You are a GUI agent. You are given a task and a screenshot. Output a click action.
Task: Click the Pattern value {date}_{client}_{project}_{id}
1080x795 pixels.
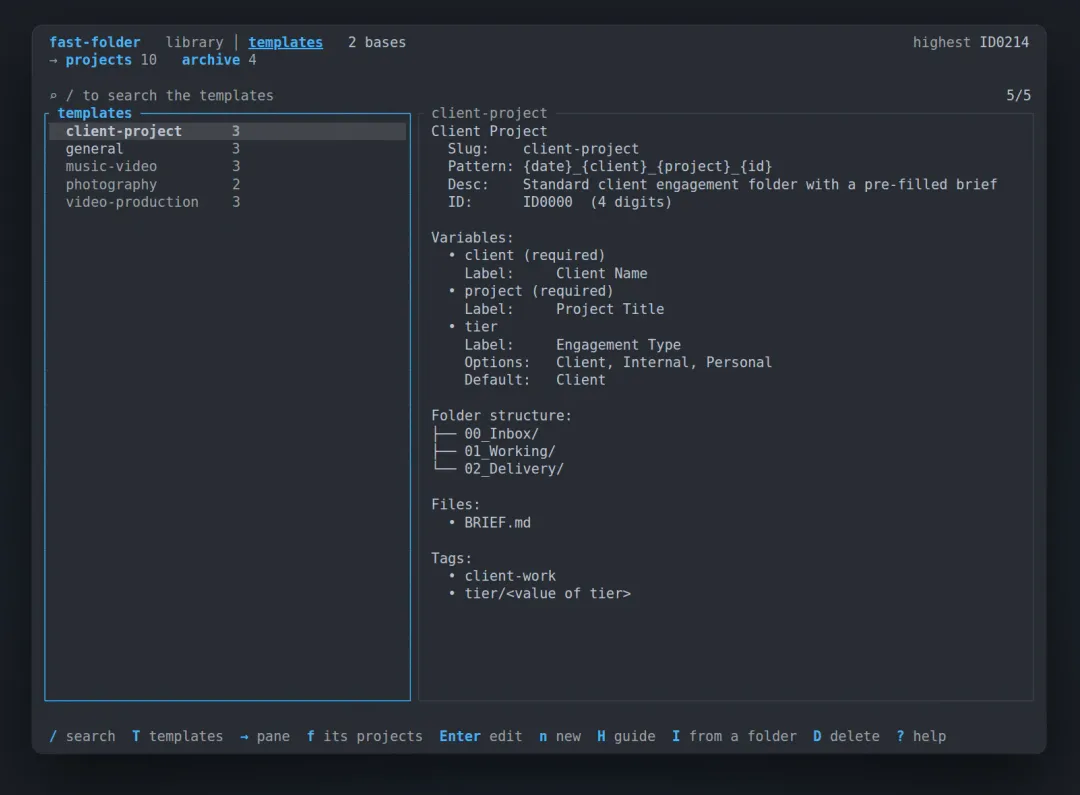[x=647, y=167]
